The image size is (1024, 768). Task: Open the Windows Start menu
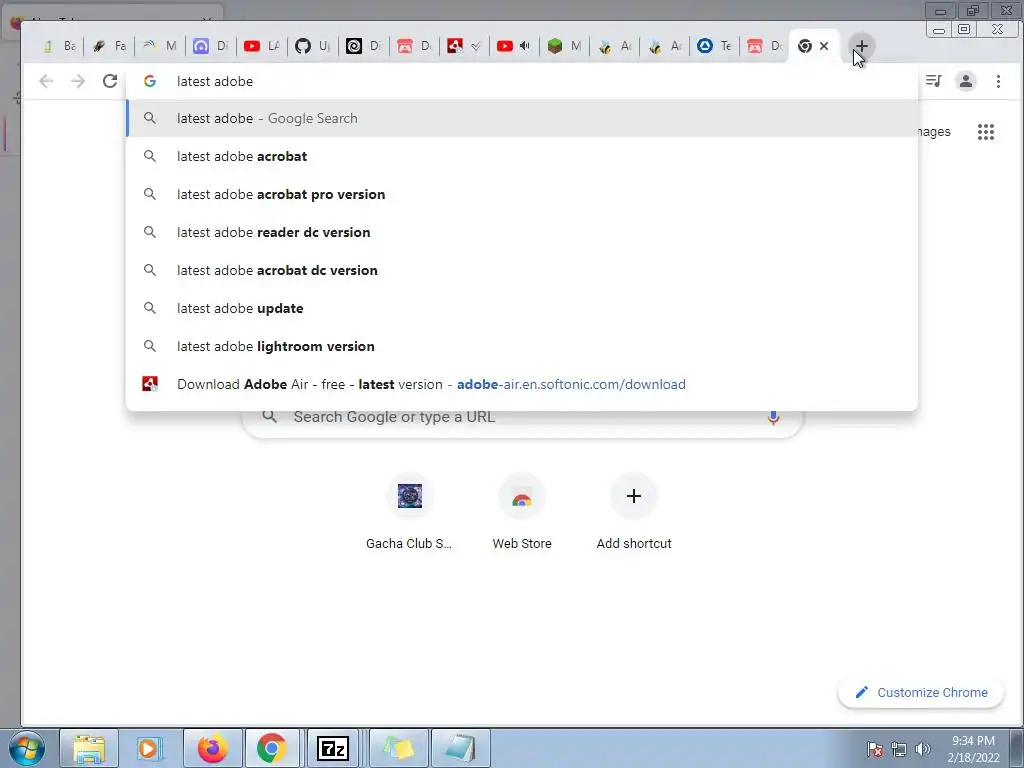(27, 748)
